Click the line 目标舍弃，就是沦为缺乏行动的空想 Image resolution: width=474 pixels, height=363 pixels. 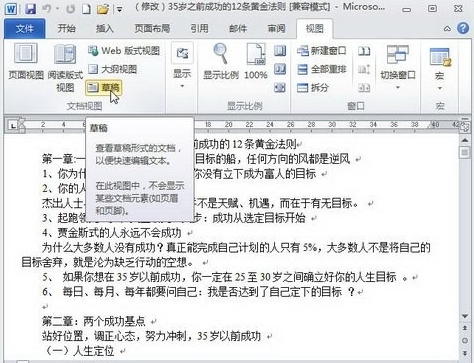click(x=108, y=262)
